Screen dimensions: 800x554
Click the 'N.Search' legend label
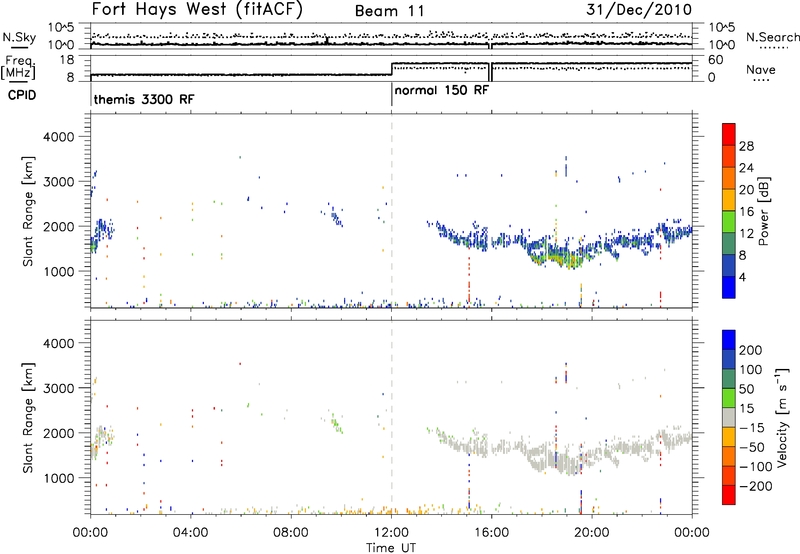click(x=772, y=37)
